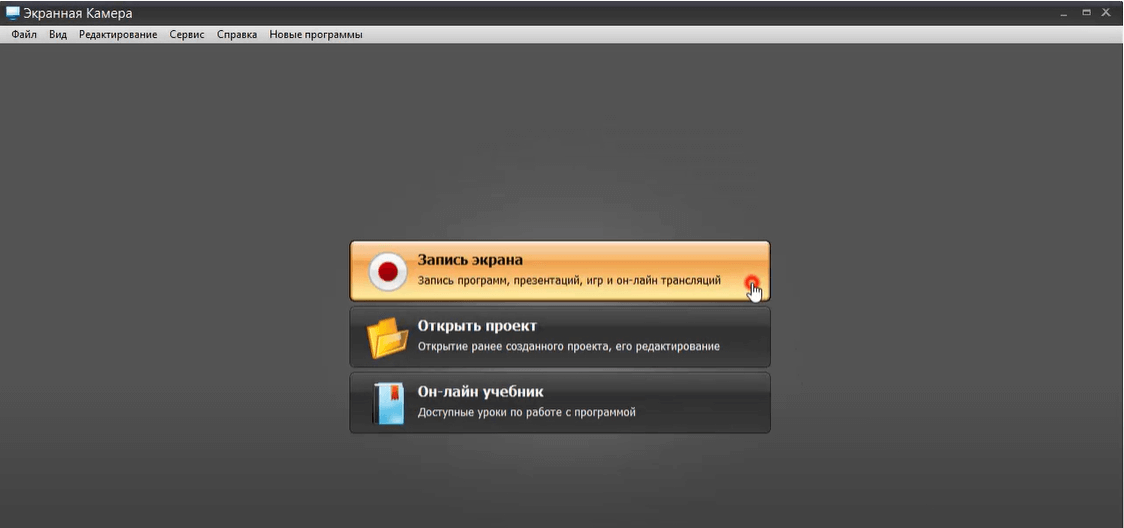Screen dimensions: 1124x528
Task: Click the red record circle icon
Action: 388,272
